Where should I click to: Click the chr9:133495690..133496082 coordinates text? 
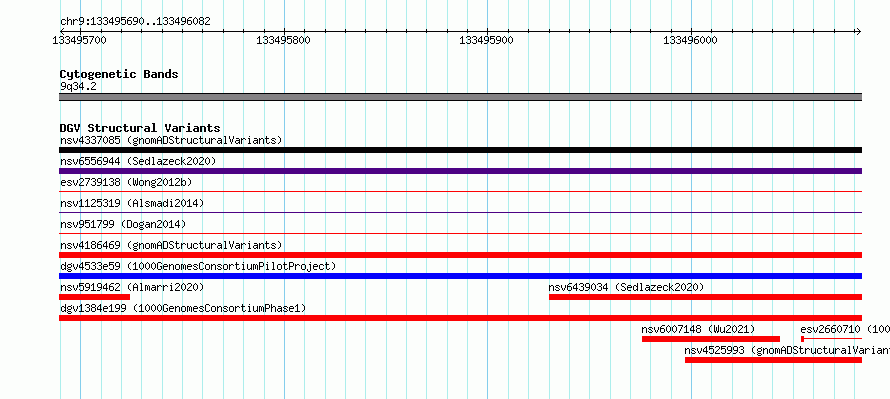click(x=135, y=22)
